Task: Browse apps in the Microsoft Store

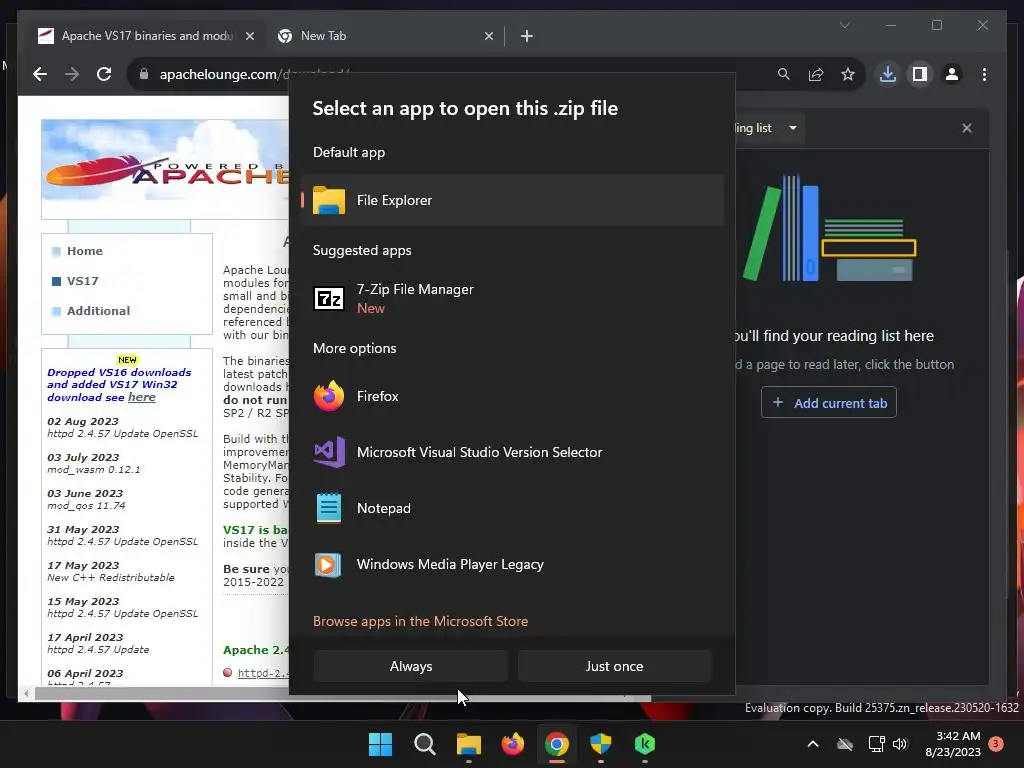Action: coord(421,621)
